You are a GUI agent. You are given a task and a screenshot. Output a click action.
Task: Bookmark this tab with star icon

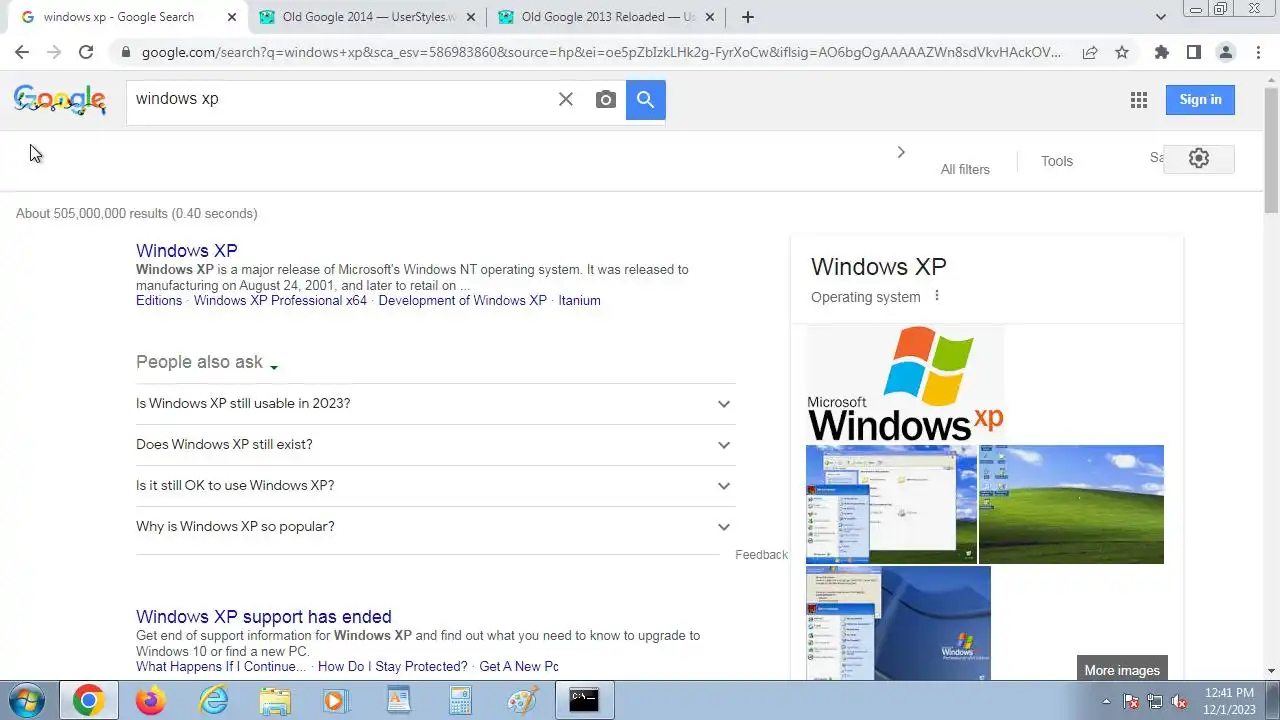coord(1122,52)
